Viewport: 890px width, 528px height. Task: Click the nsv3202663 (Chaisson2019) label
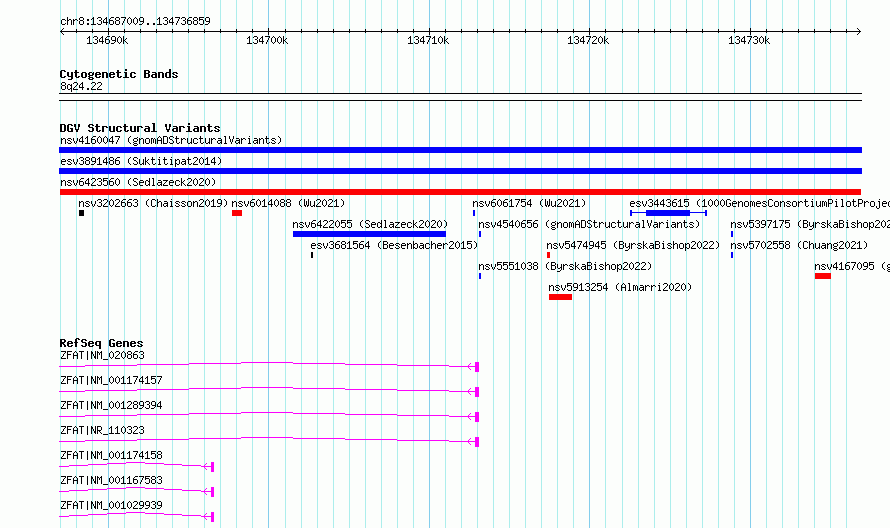pos(153,203)
